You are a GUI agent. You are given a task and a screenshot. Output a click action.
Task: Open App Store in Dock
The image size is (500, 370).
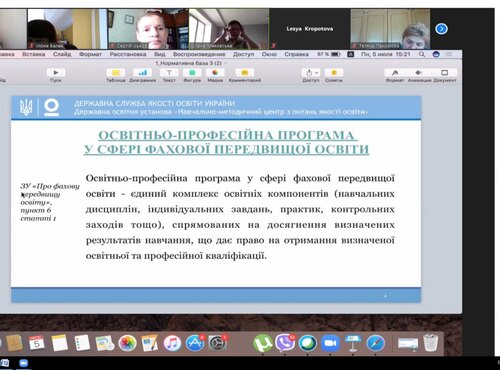coord(195,343)
